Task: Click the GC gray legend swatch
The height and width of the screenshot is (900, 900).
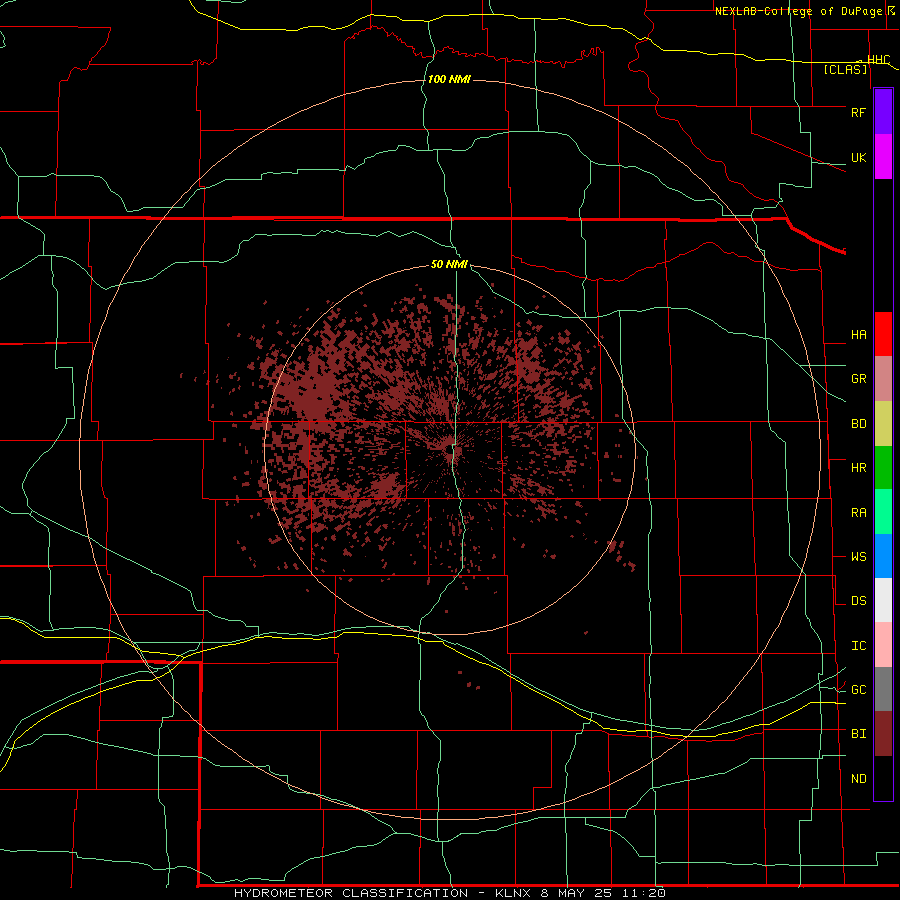Action: (883, 689)
